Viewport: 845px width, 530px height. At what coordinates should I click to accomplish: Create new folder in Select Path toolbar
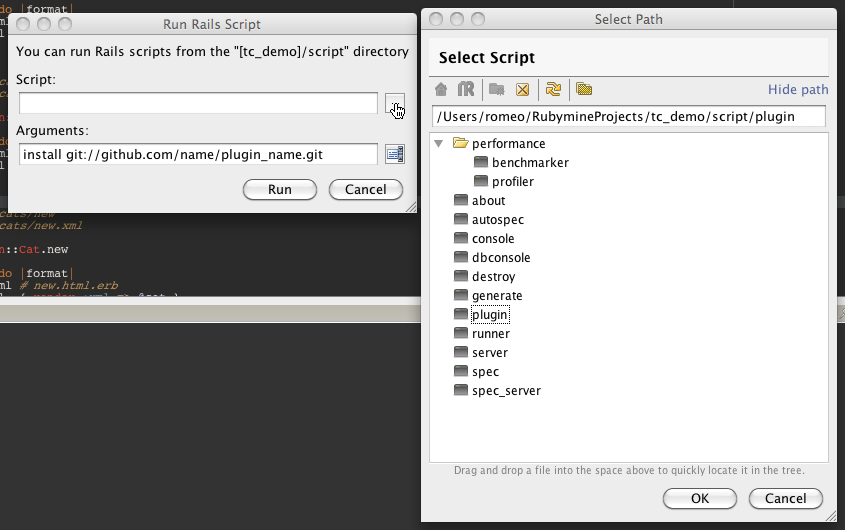[x=496, y=89]
